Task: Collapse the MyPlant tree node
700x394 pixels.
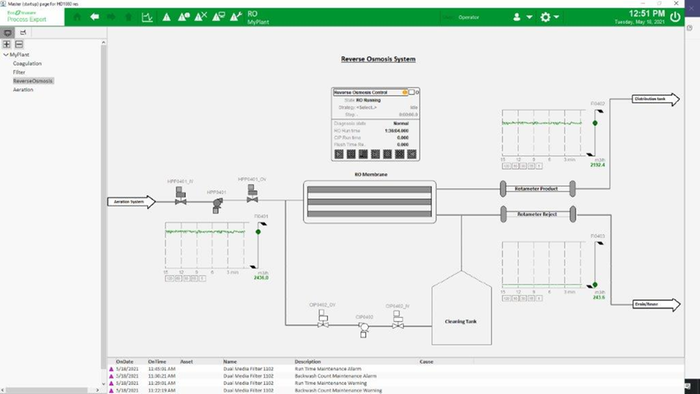Action: [x=5, y=54]
